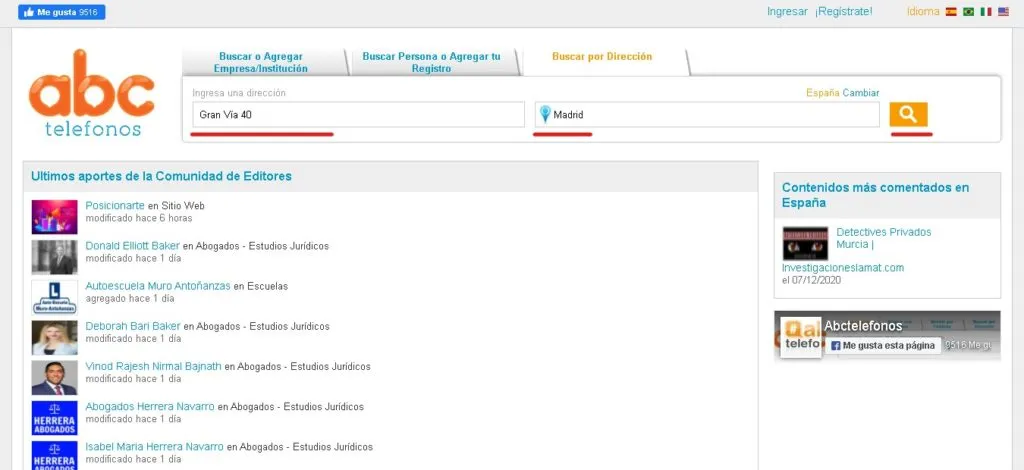This screenshot has width=1024, height=470.
Task: Select the Buscar por Dirección tab
Action: tap(602, 57)
